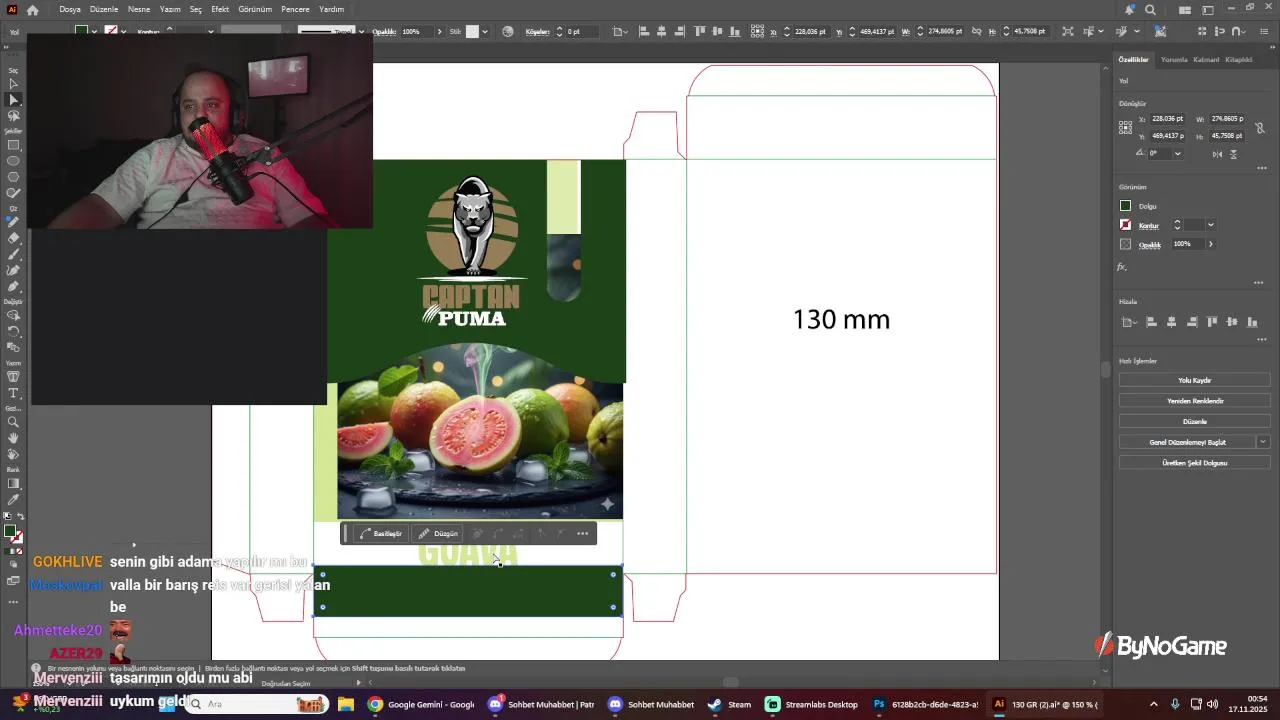Open the Pencere menu
Viewport: 1280px width, 720px height.
pos(295,9)
